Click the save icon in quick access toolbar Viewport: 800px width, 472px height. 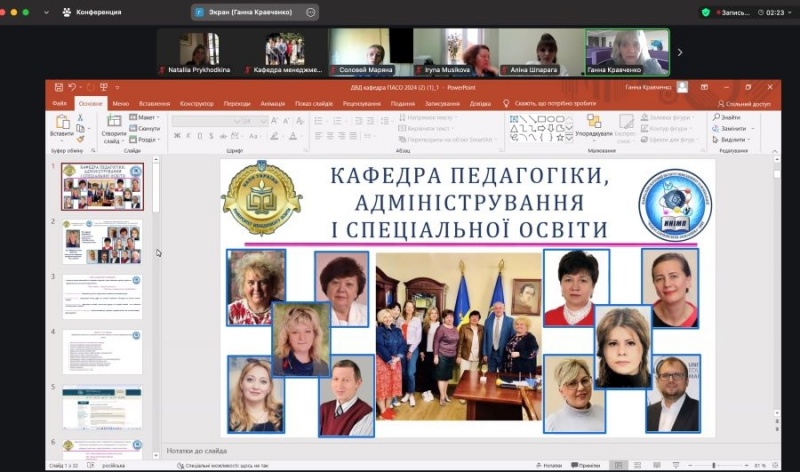coord(59,88)
